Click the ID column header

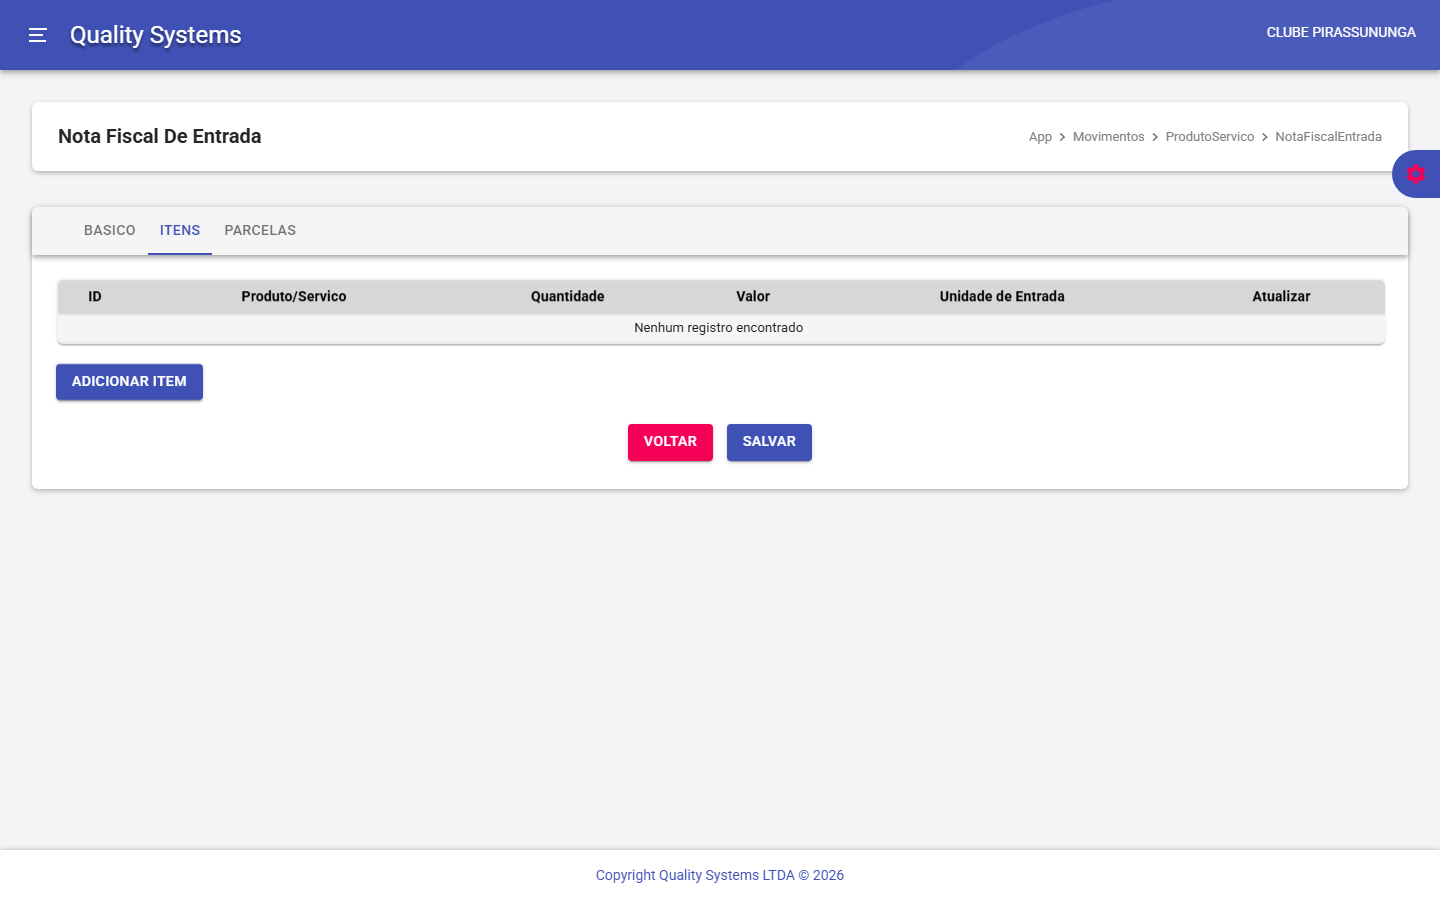[x=95, y=297]
